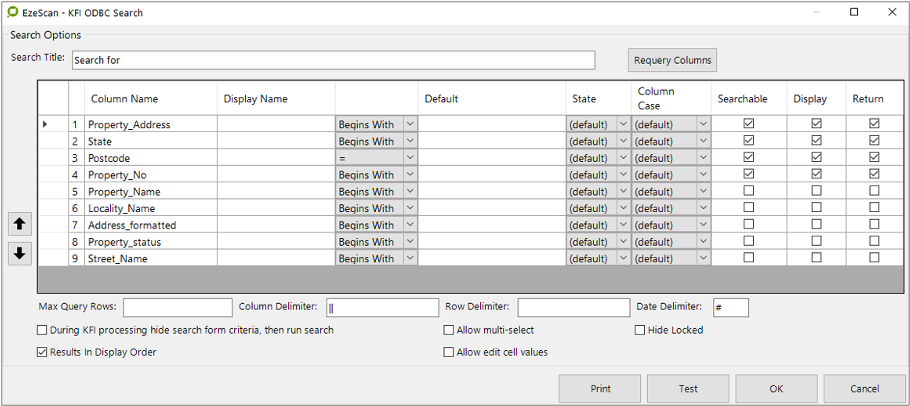
Task: Open operator dropdown for Postcode row
Action: coord(408,158)
